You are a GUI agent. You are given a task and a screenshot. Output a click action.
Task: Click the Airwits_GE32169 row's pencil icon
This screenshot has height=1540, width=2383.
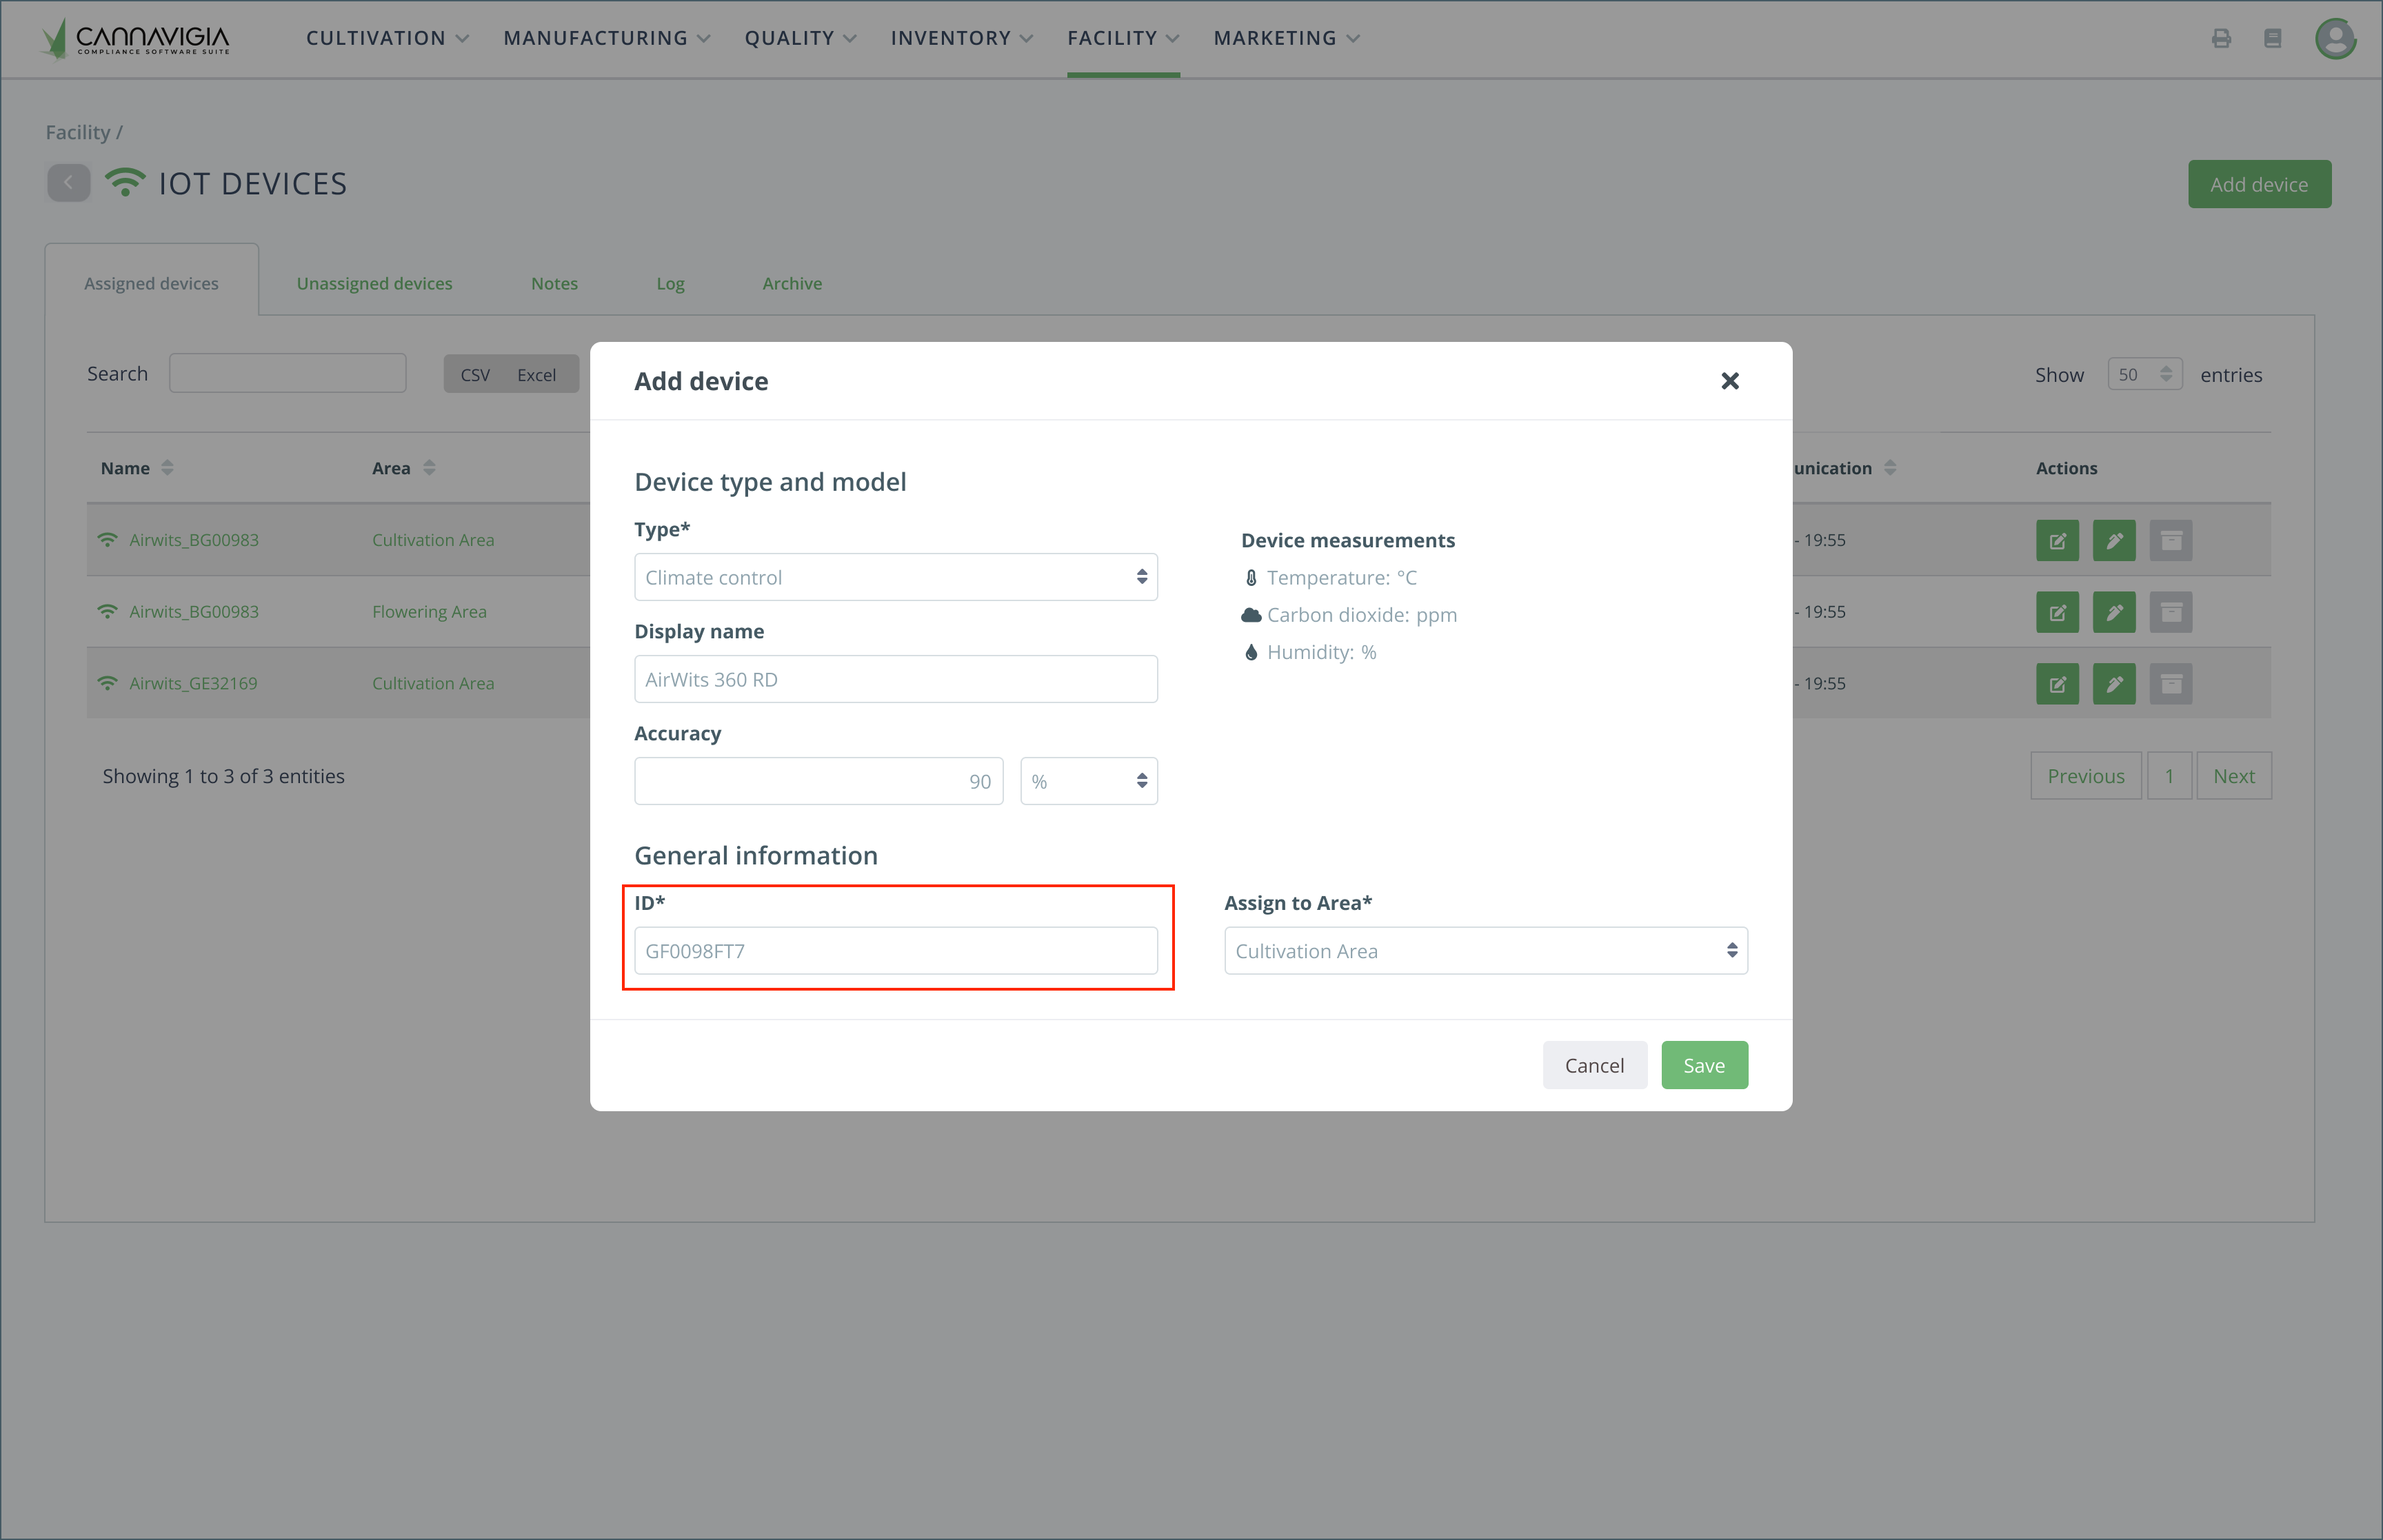[2114, 684]
